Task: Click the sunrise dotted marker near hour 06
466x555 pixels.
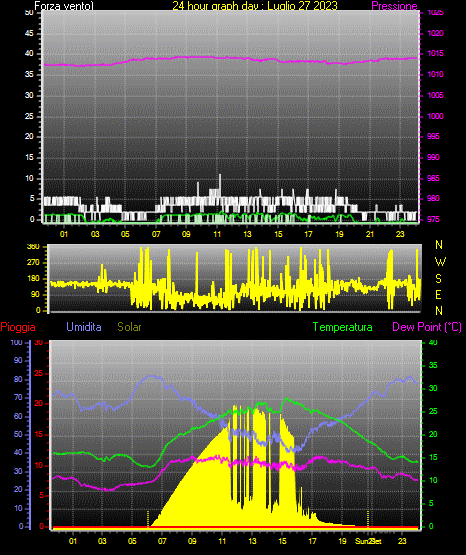Action: click(148, 519)
